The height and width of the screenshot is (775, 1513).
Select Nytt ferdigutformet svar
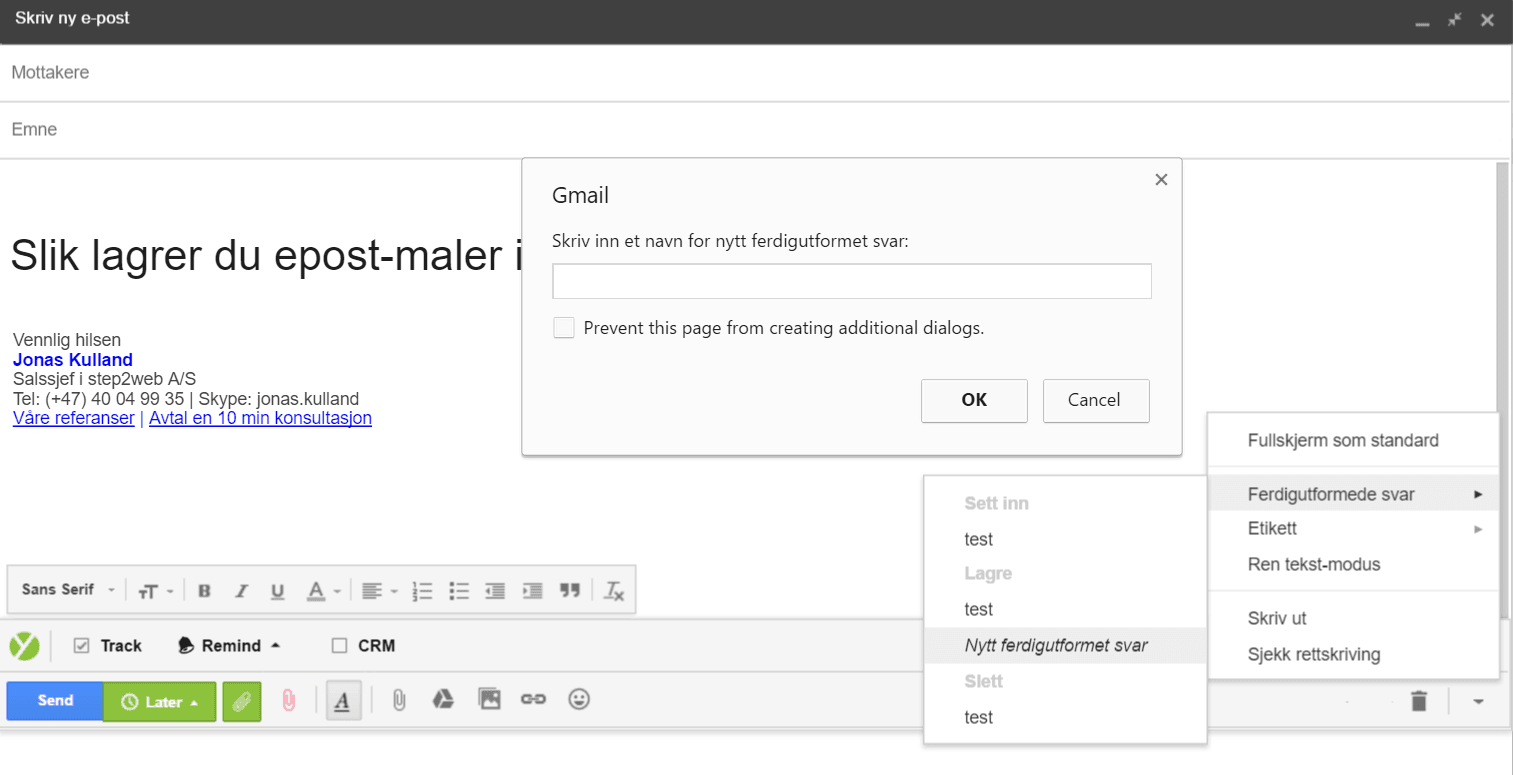point(1065,645)
